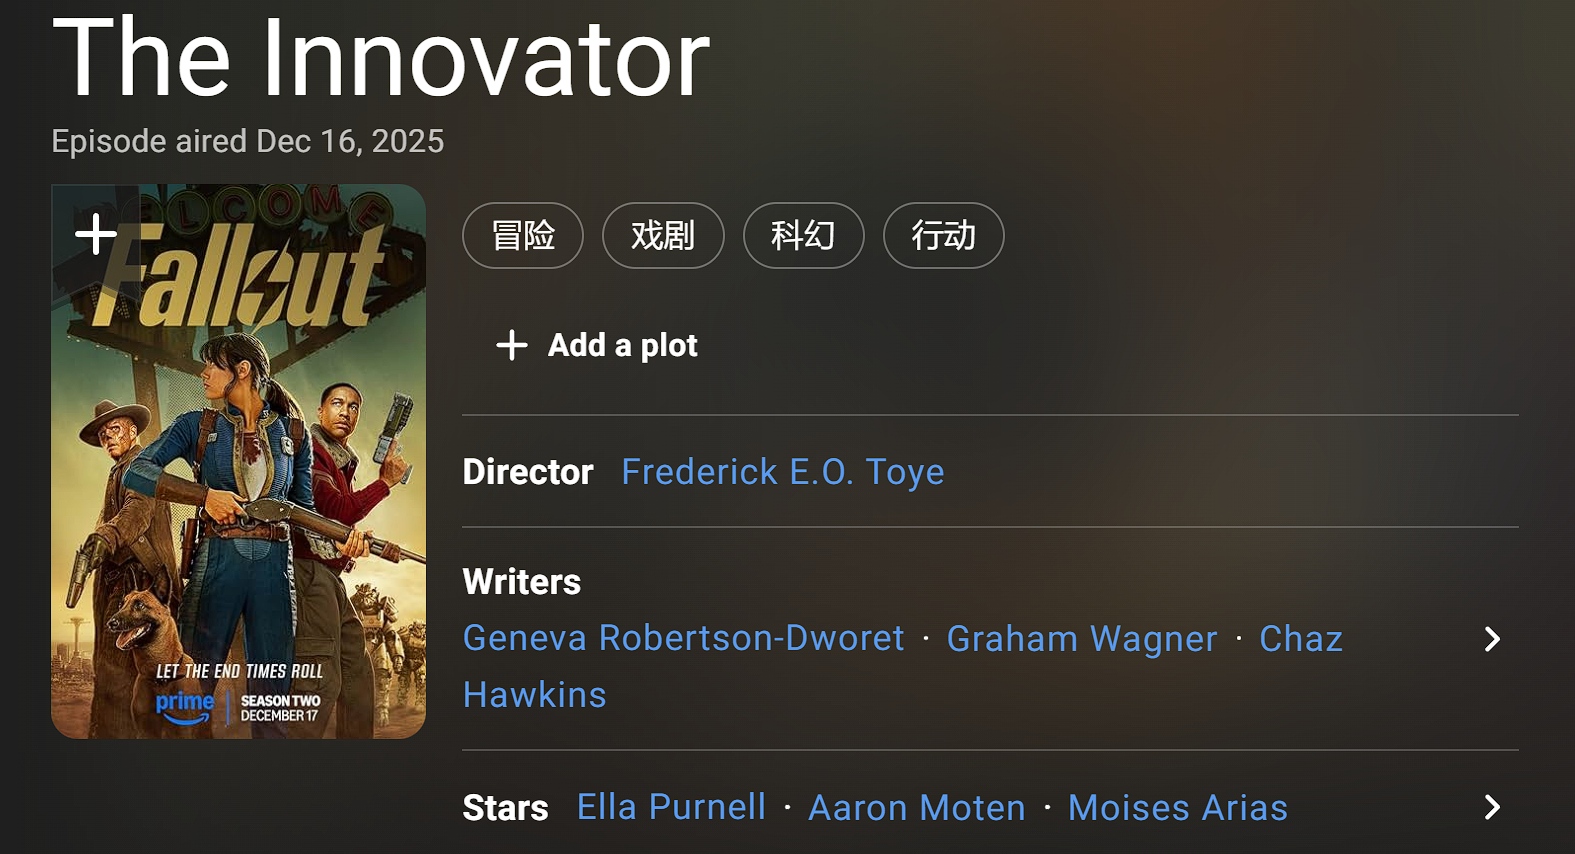Click the episode title The Innovator

point(381,58)
